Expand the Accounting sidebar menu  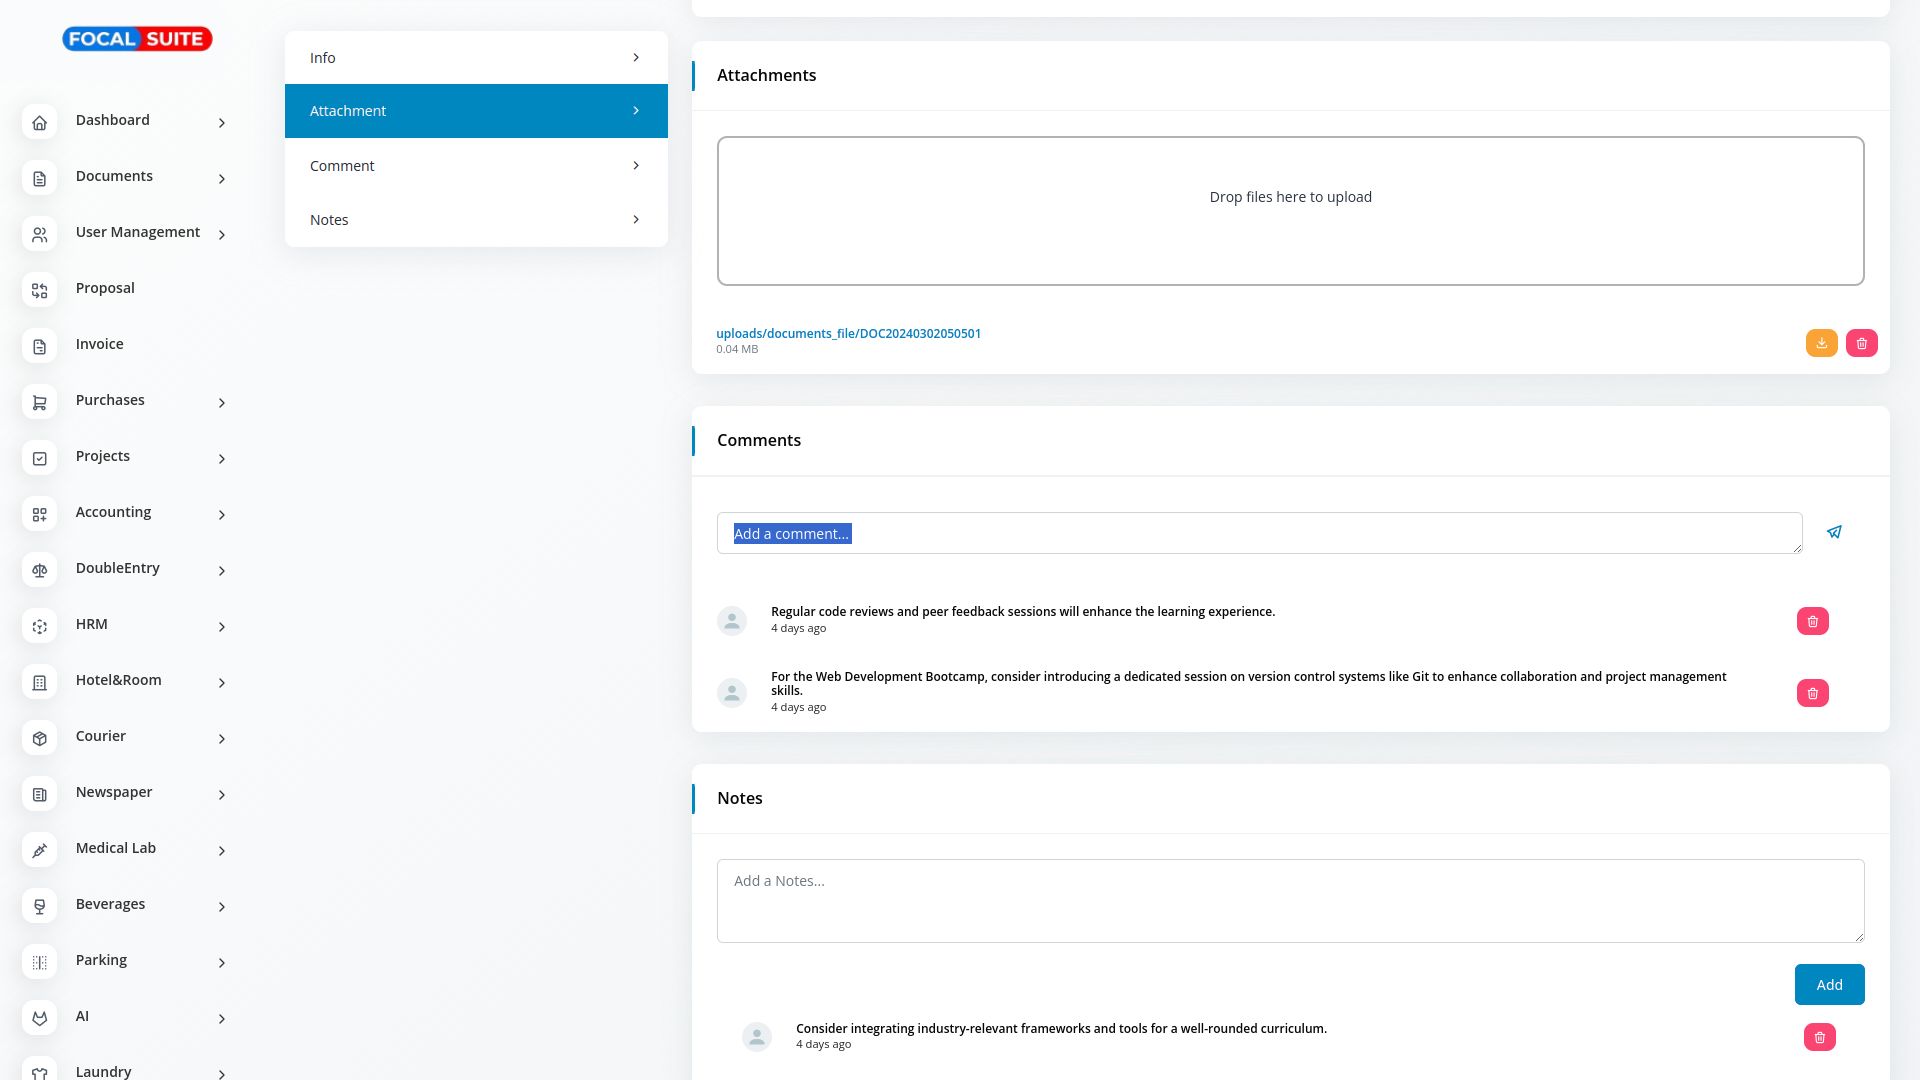221,514
